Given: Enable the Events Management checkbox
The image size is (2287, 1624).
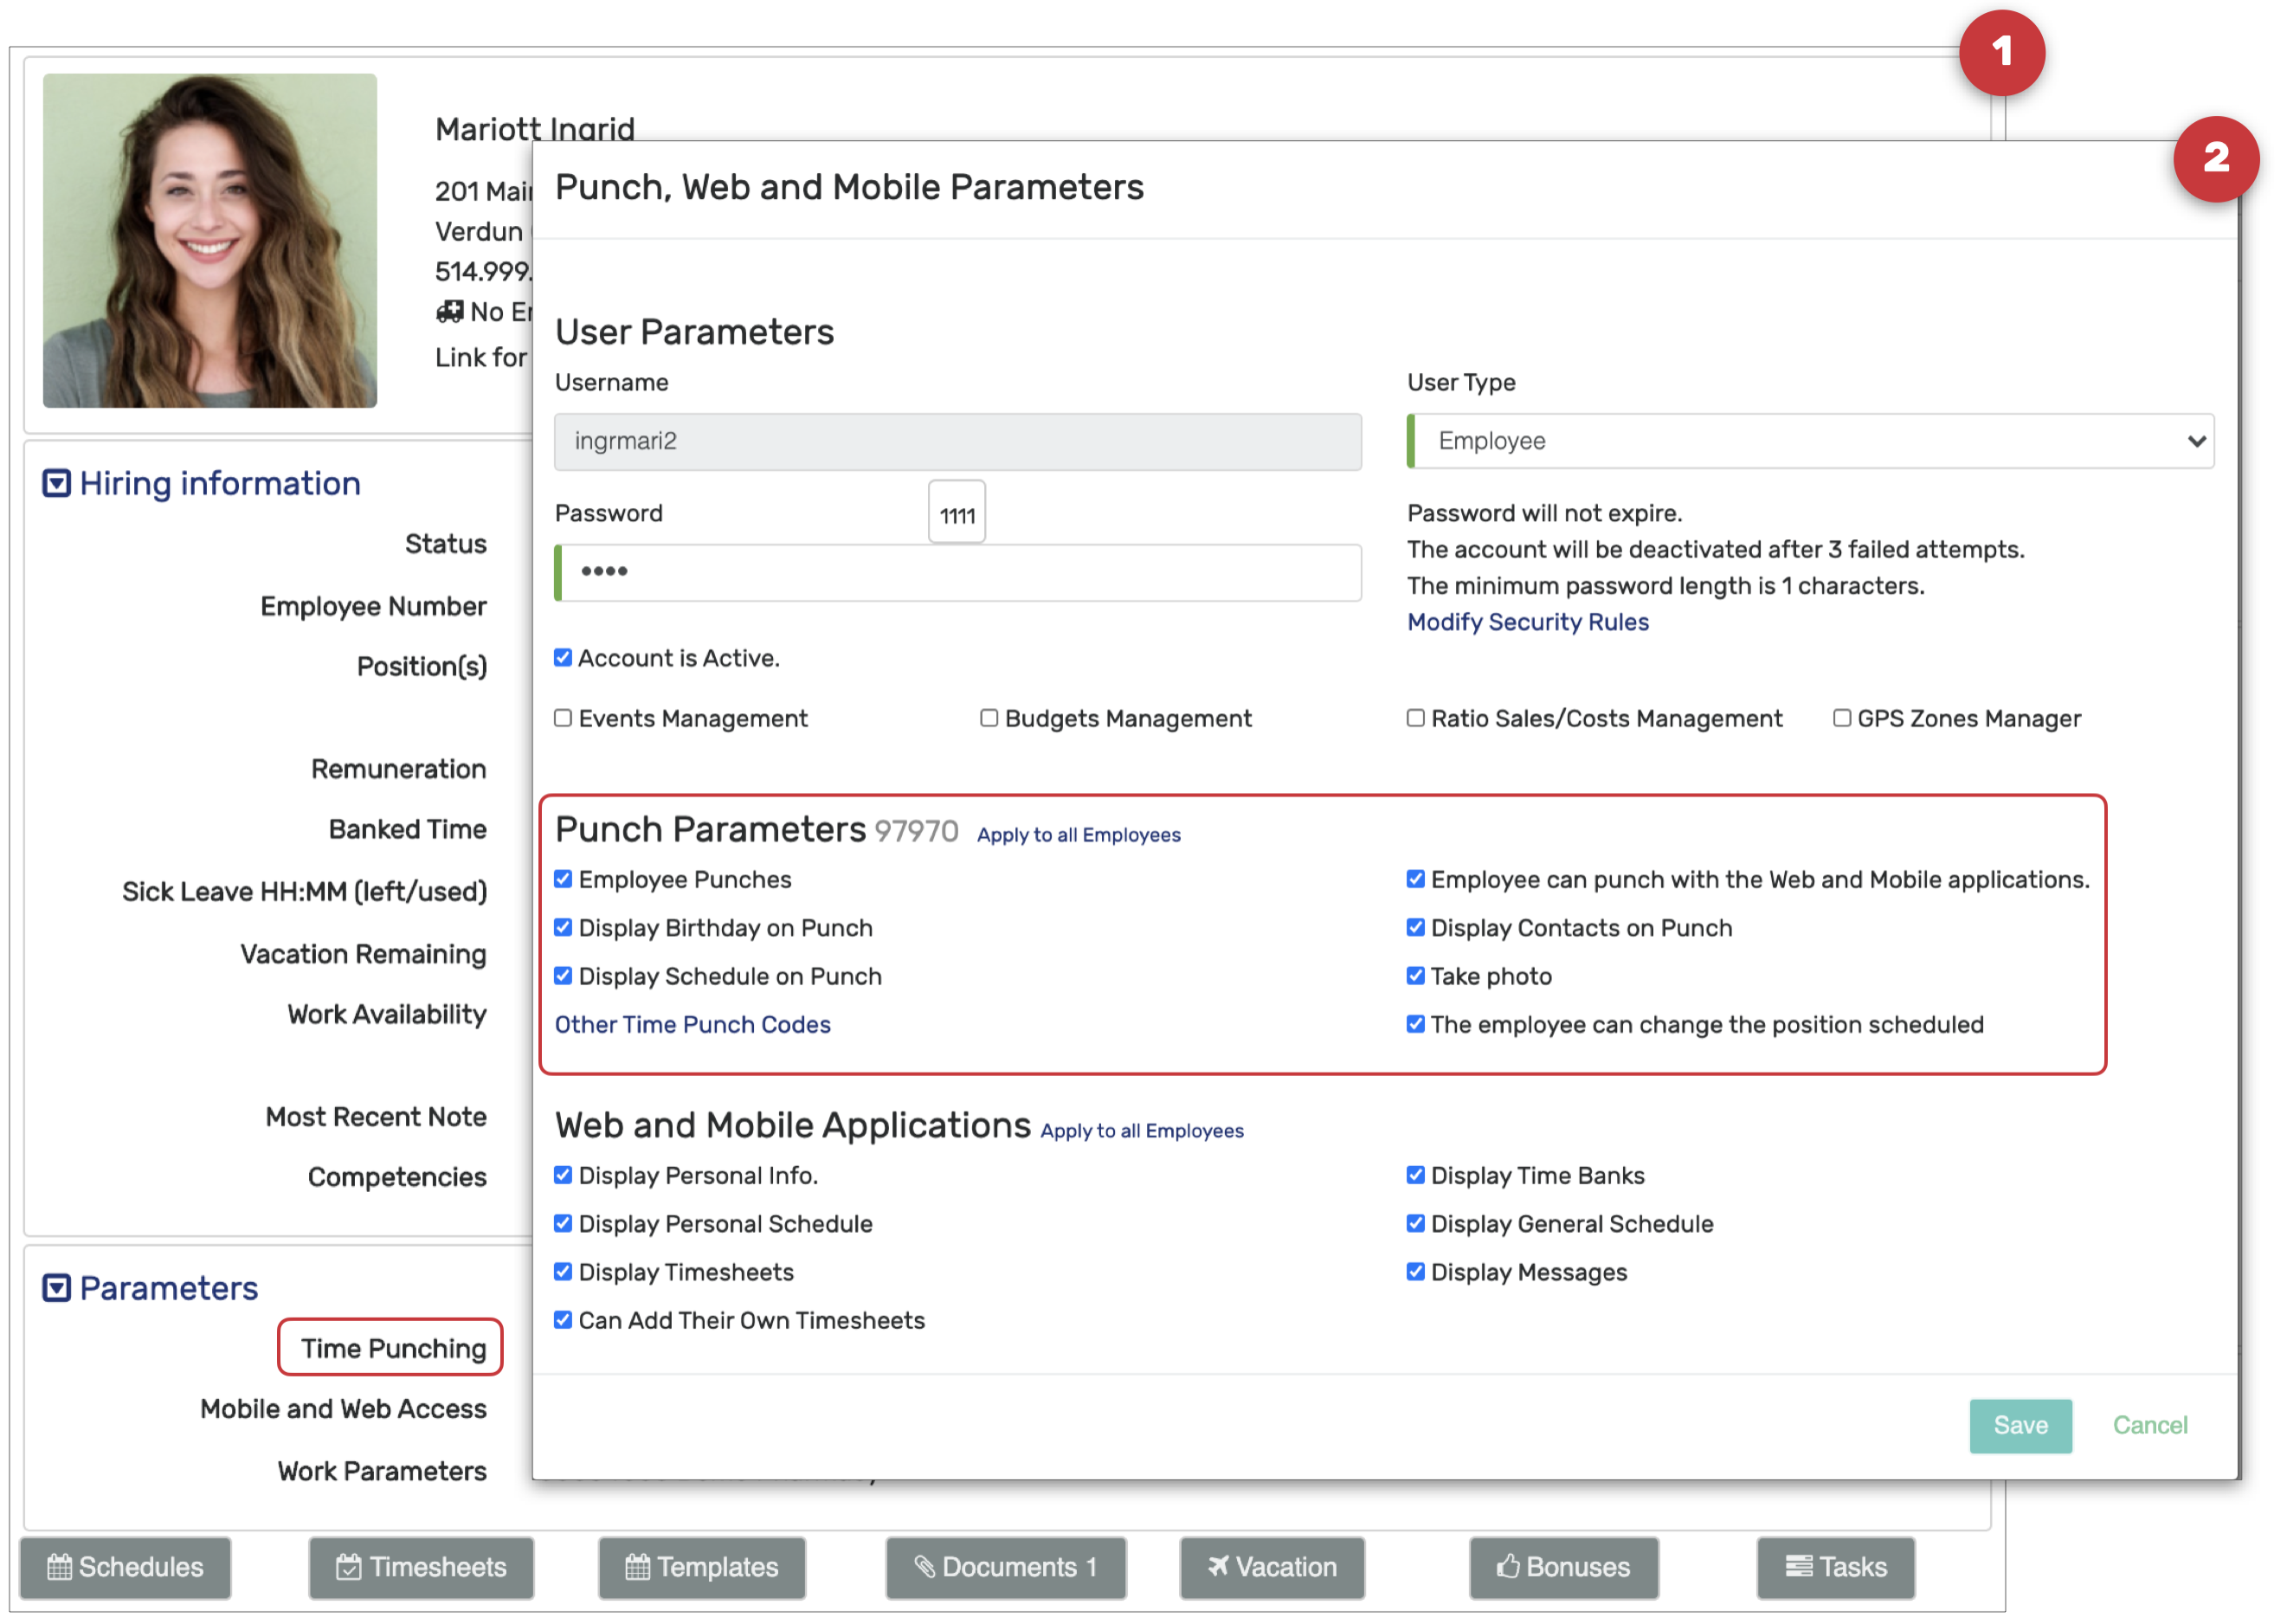Looking at the screenshot, I should point(563,718).
